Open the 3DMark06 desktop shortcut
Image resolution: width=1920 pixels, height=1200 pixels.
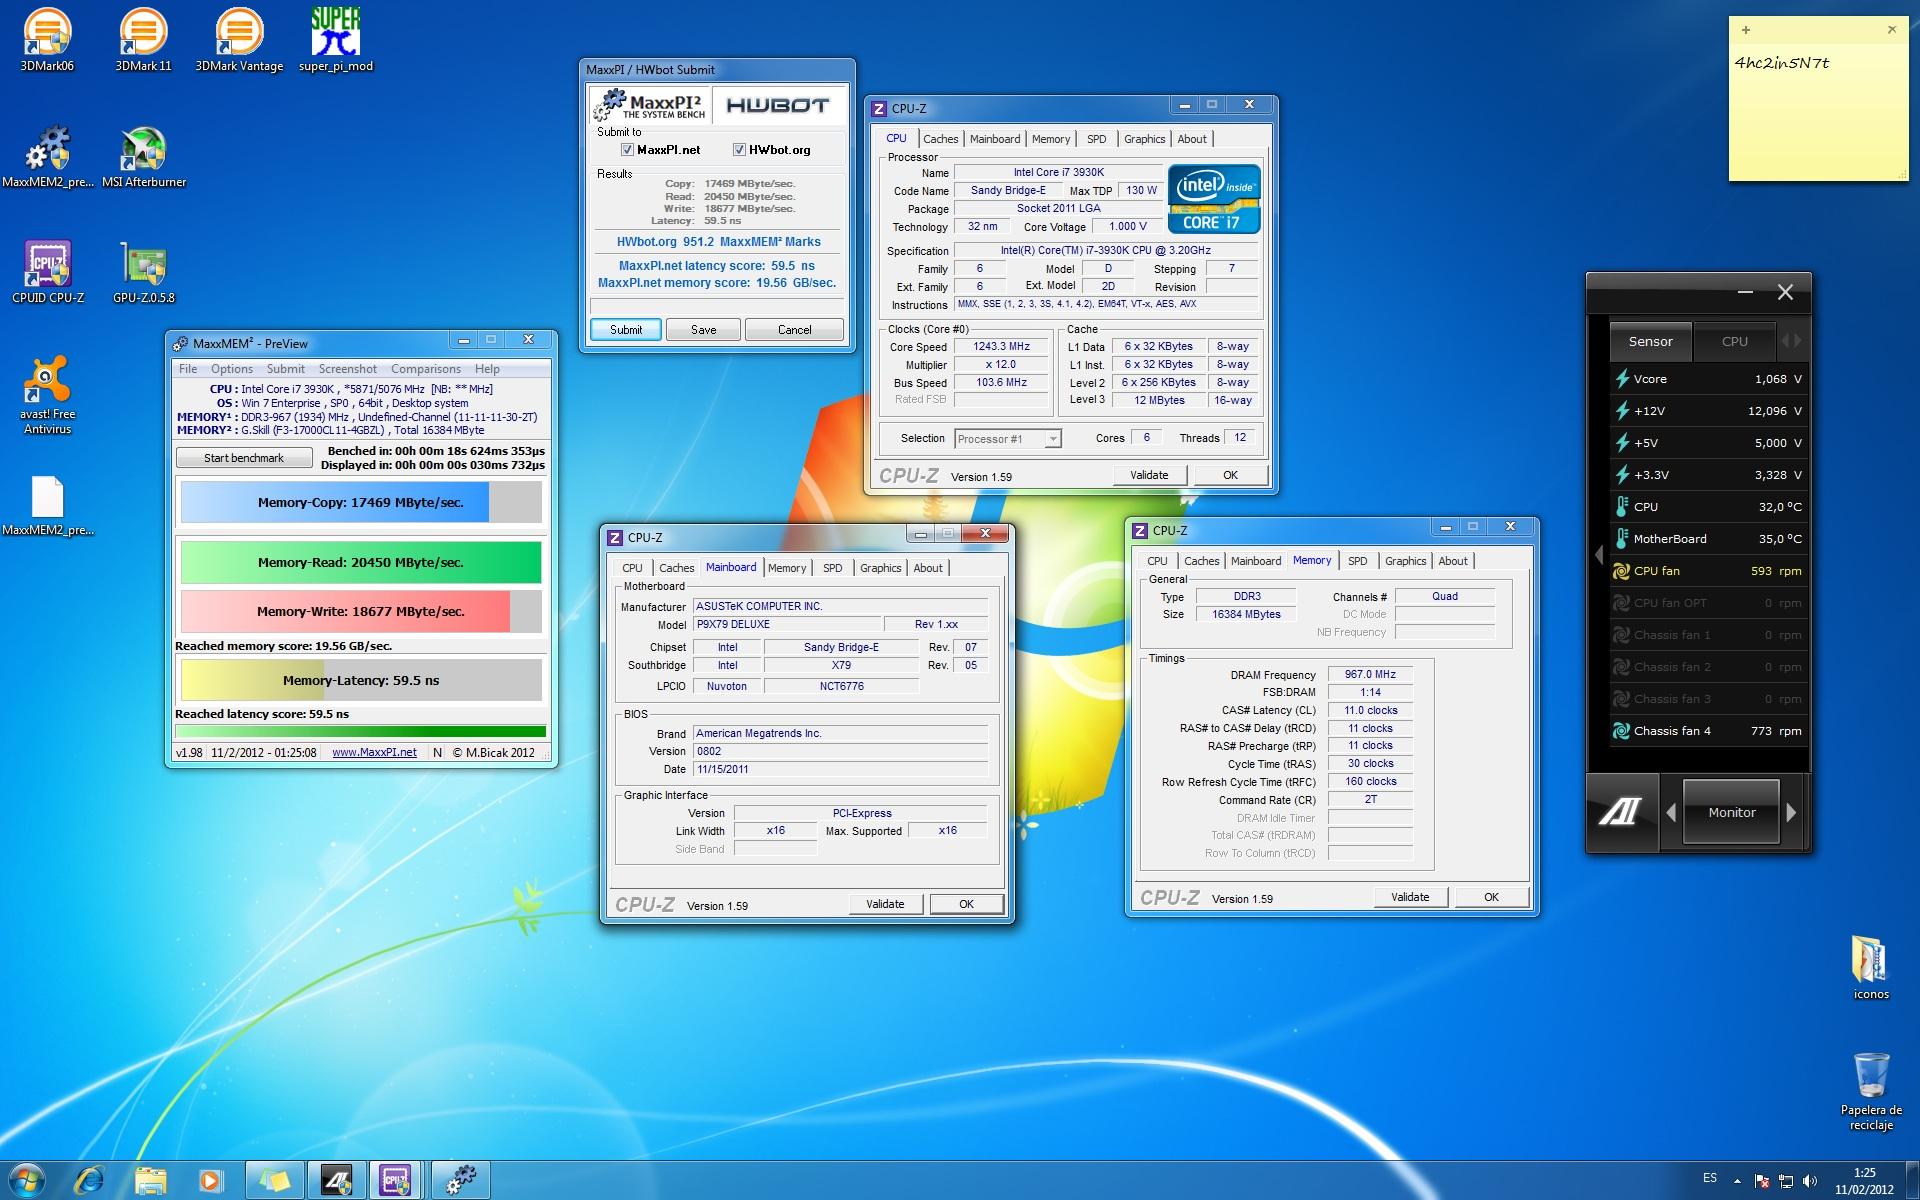(x=47, y=40)
